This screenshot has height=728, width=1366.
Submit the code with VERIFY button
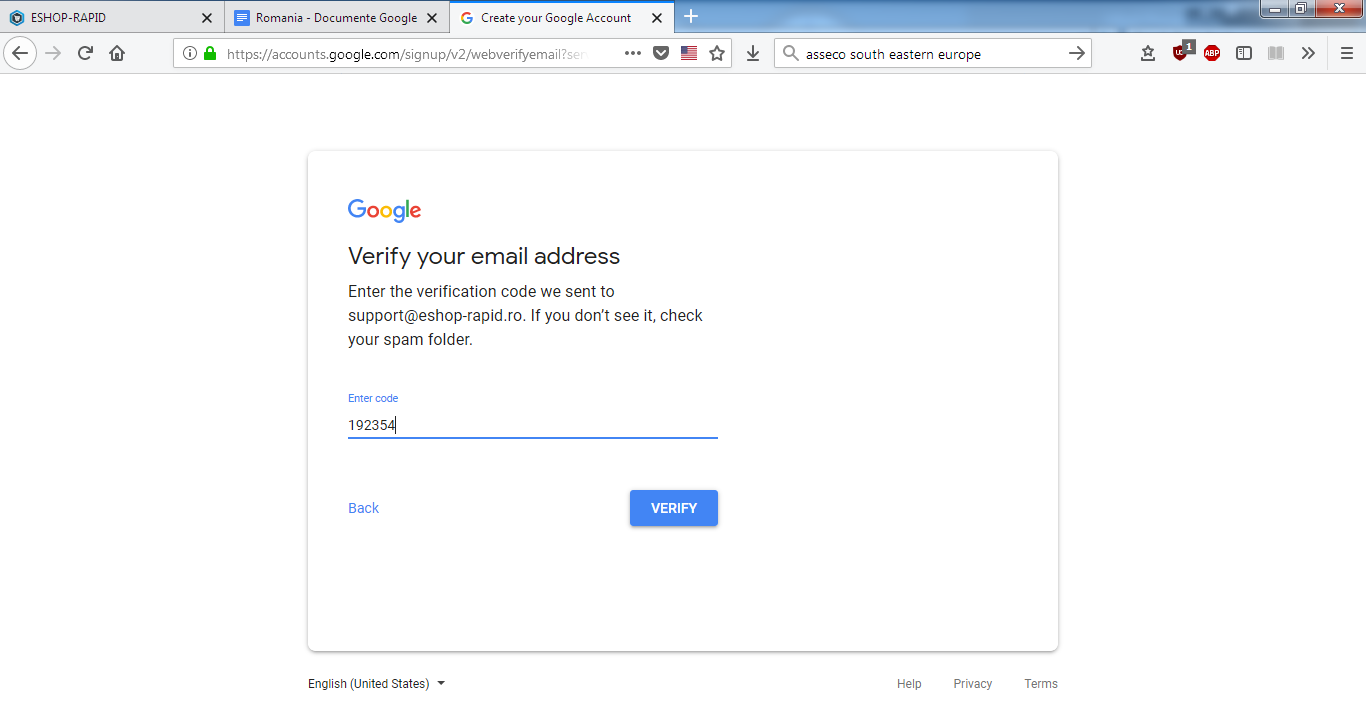(x=674, y=508)
